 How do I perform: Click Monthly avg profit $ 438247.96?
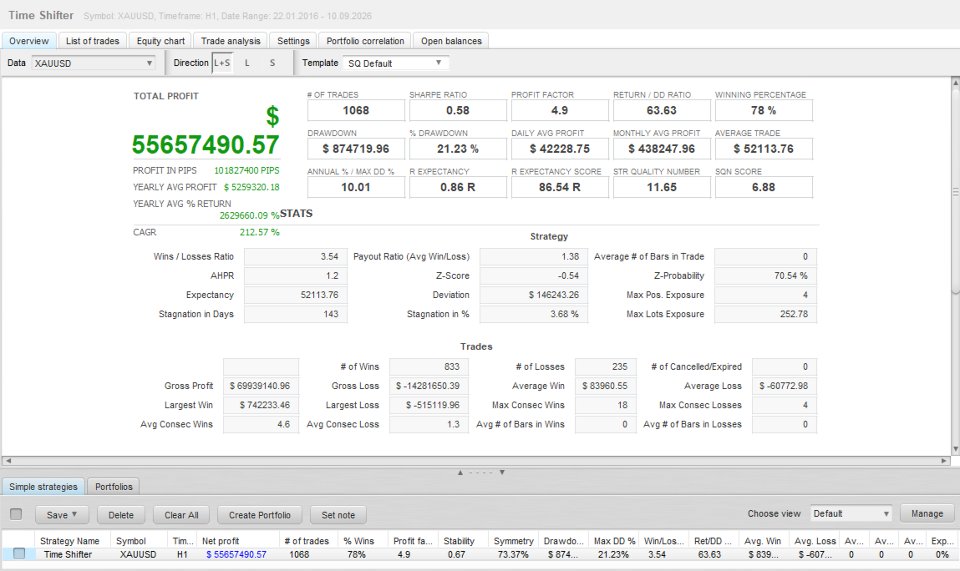click(662, 149)
